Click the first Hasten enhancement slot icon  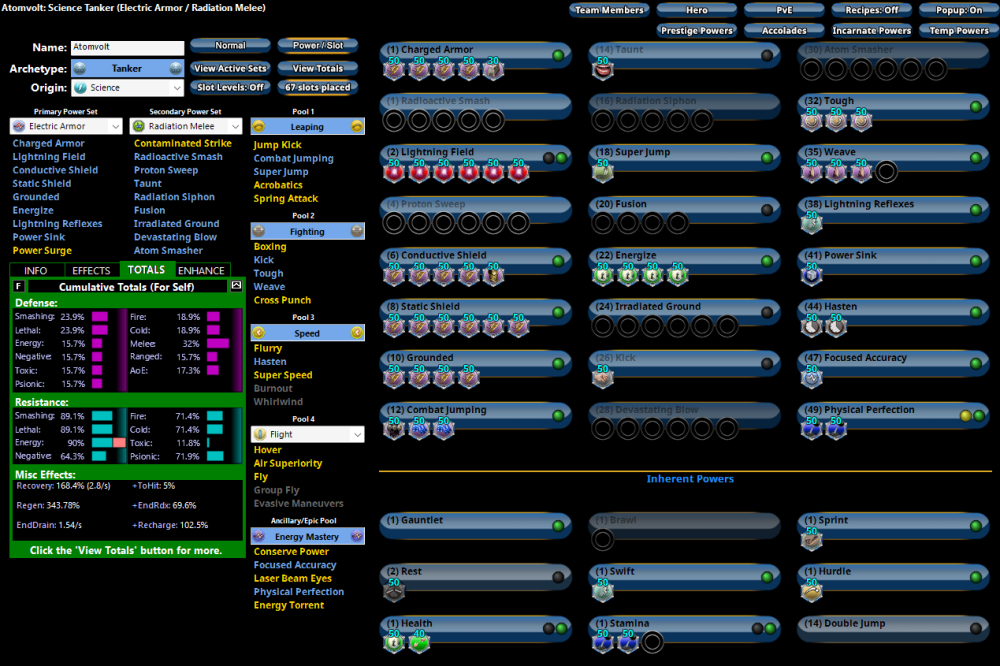811,326
